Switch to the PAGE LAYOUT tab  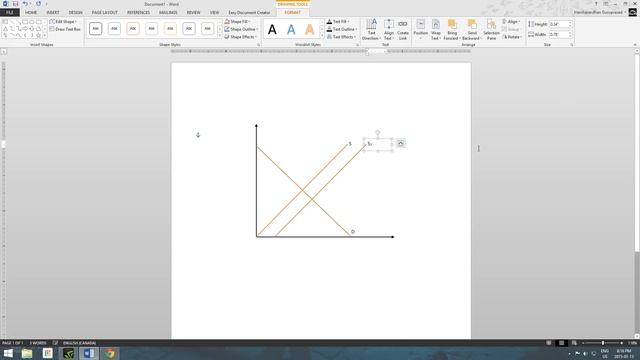(x=104, y=12)
